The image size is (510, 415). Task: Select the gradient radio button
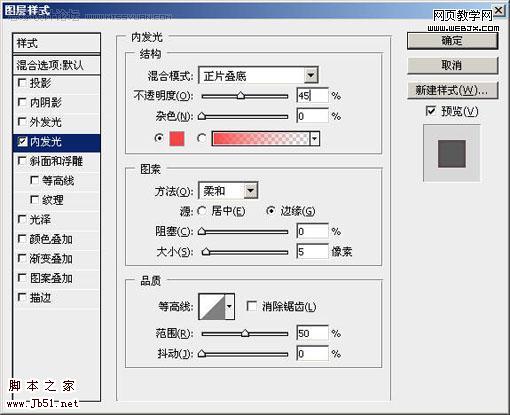(x=202, y=138)
